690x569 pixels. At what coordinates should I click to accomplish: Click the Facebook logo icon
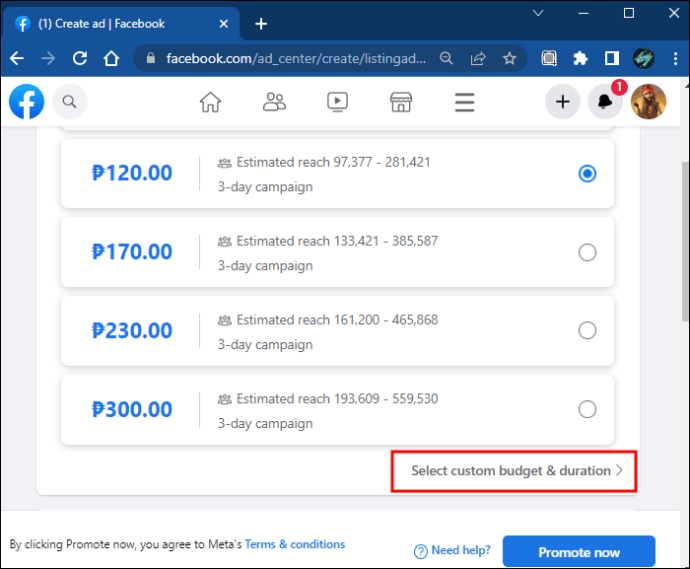click(26, 102)
